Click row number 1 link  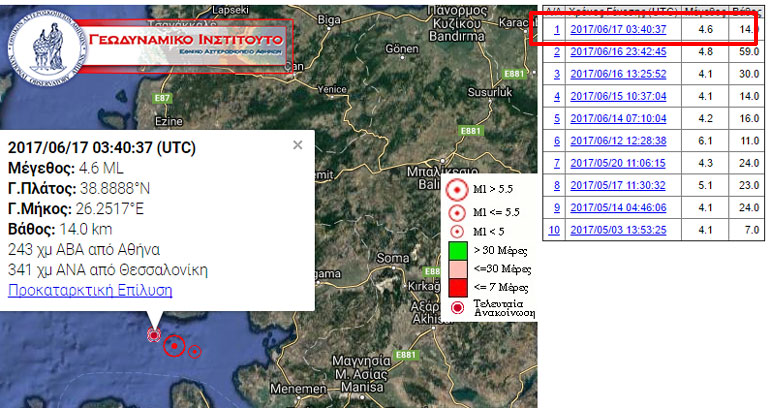point(557,29)
